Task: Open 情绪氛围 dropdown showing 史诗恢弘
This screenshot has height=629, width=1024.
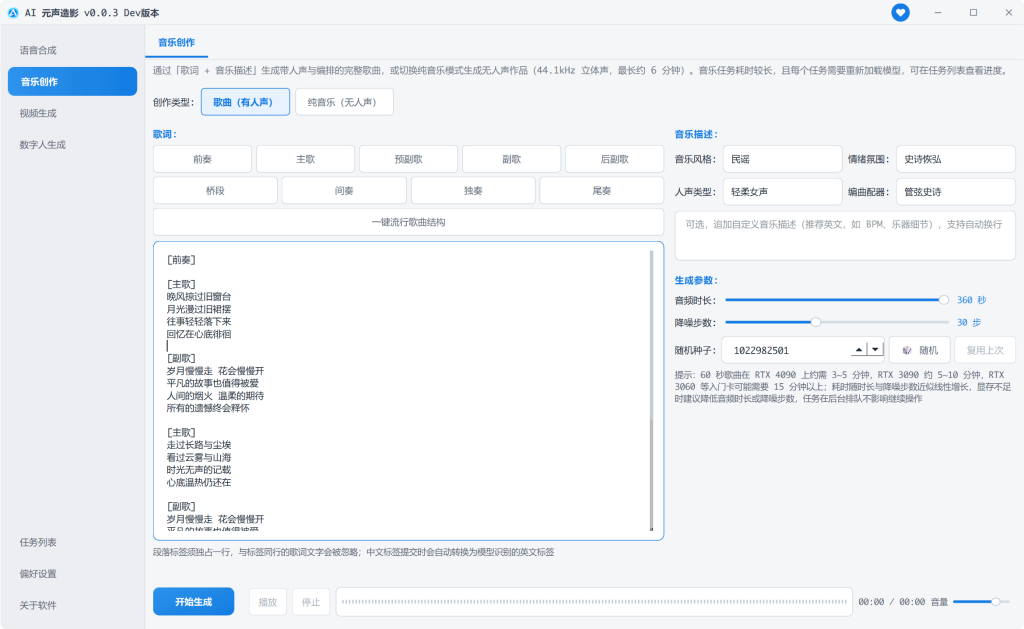Action: pyautogui.click(x=955, y=159)
